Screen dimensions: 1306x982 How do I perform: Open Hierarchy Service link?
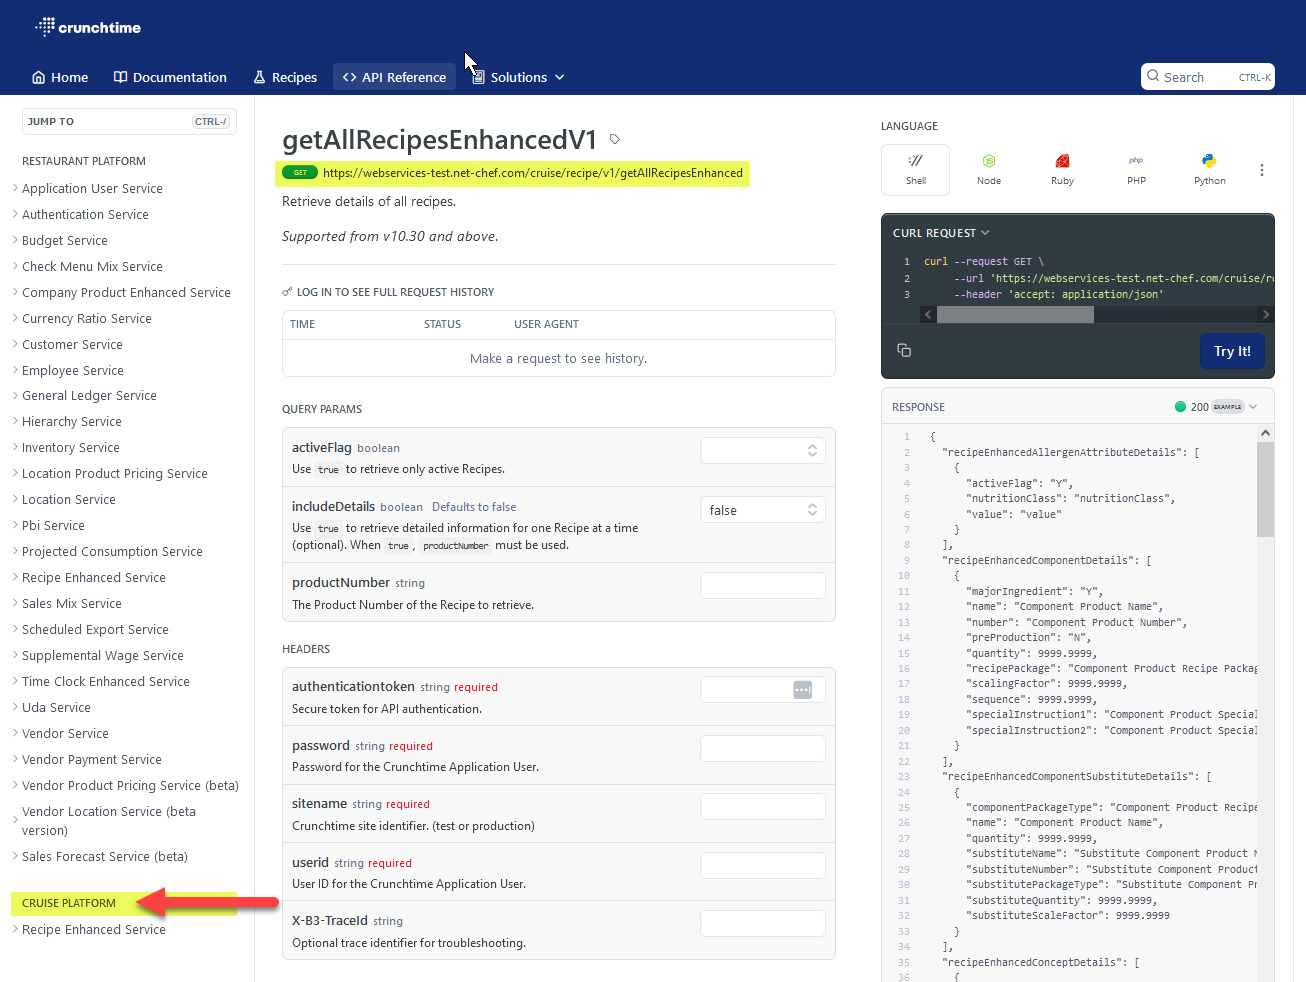(x=72, y=421)
